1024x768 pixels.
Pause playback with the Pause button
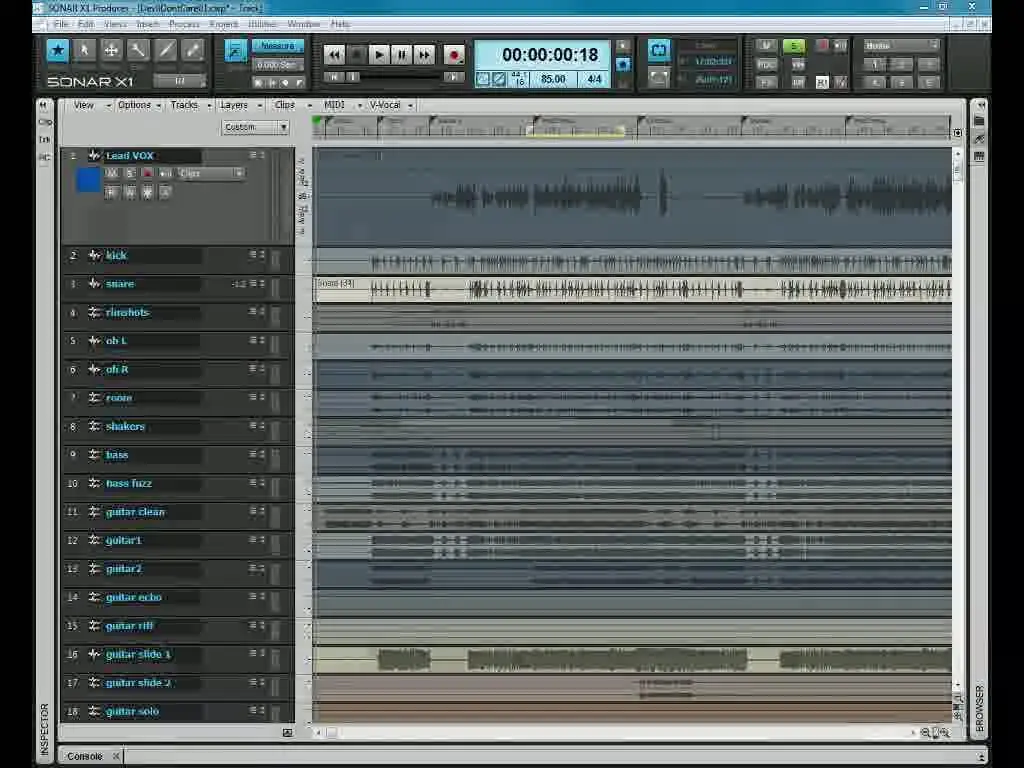point(402,55)
